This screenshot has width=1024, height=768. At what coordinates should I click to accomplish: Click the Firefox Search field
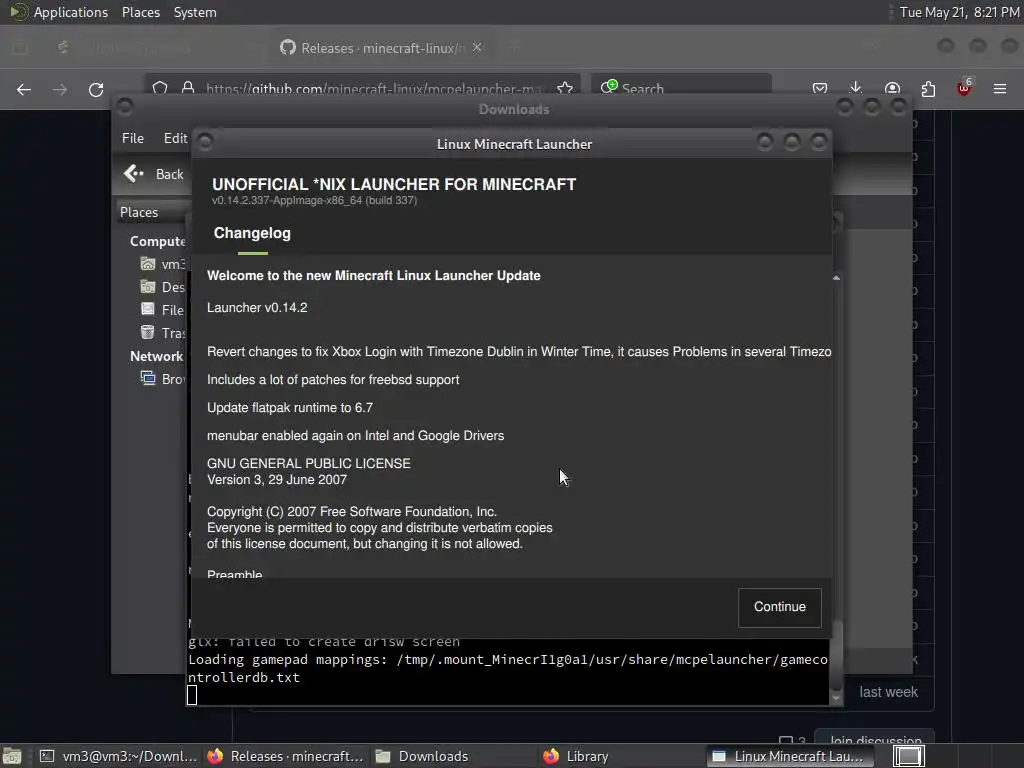tap(681, 88)
